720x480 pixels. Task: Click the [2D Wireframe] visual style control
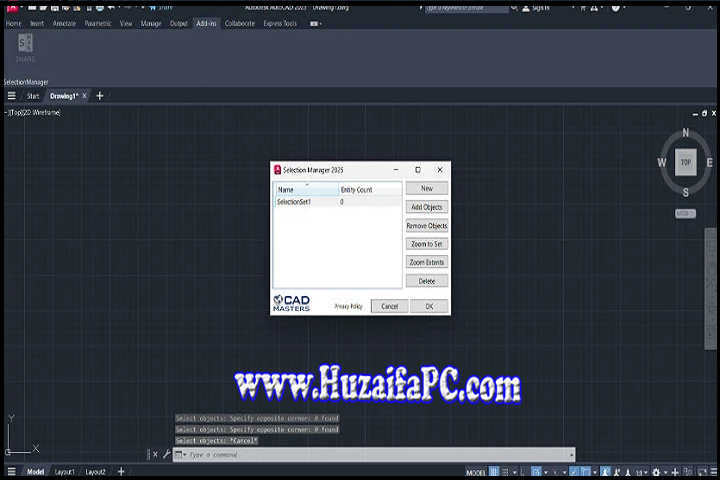tap(41, 113)
